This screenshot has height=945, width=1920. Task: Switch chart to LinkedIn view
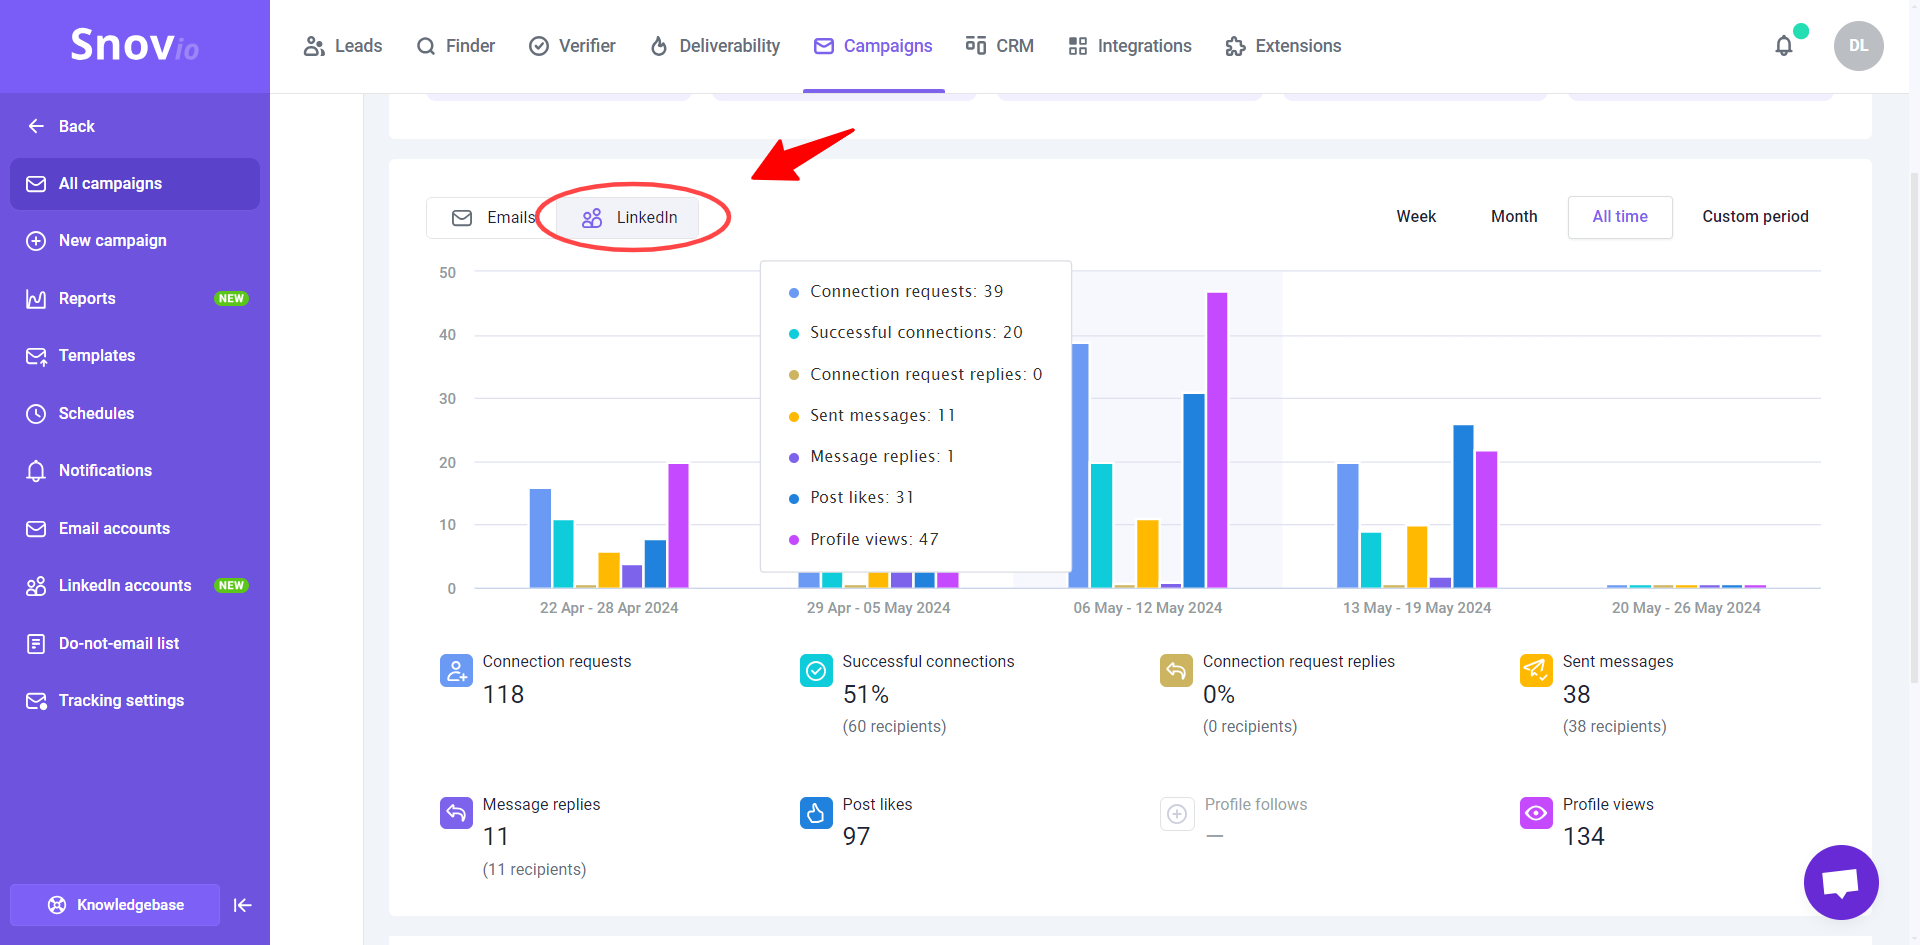629,217
